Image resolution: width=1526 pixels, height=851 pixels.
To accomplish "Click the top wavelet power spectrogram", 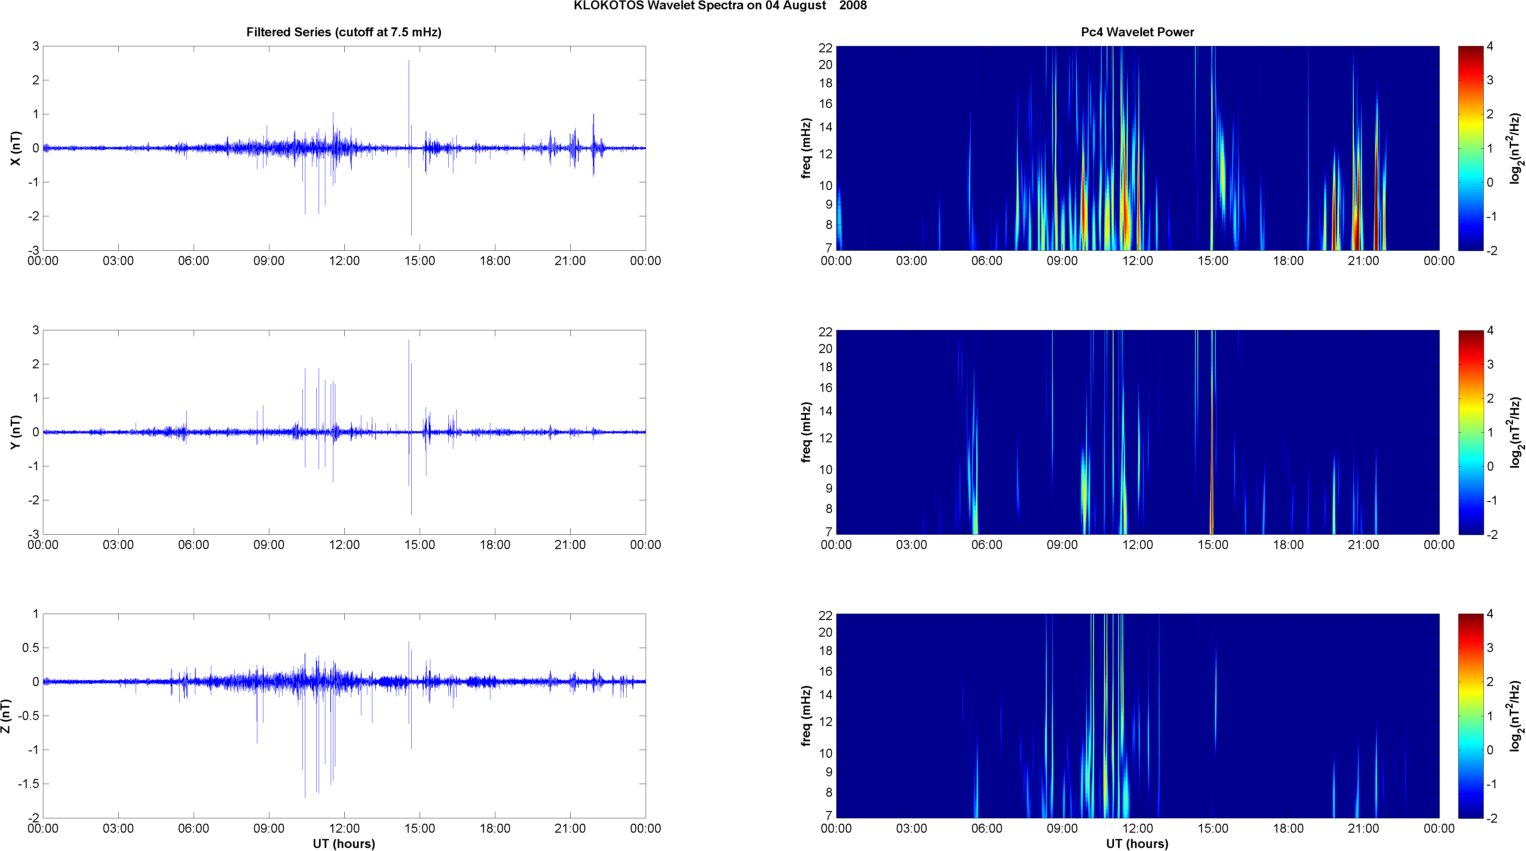I will pyautogui.click(x=1137, y=148).
